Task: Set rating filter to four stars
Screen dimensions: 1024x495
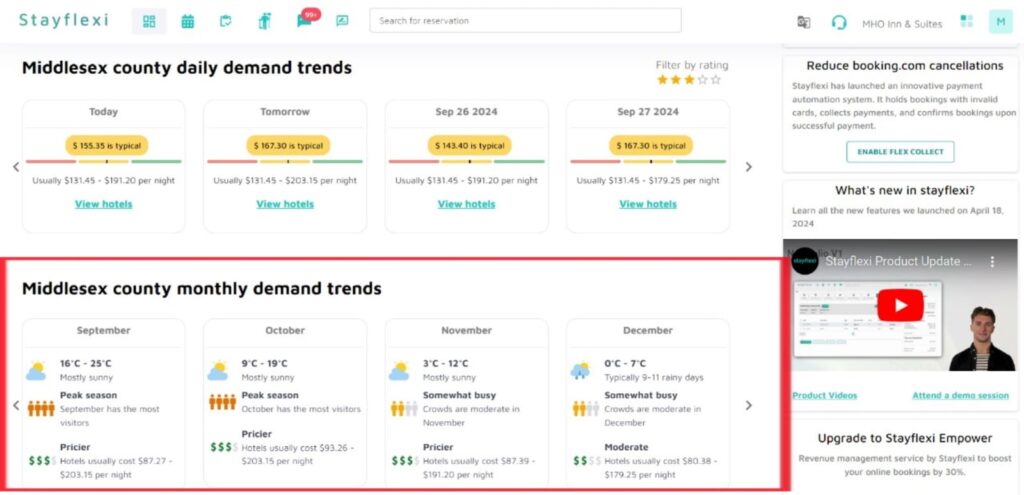Action: tap(703, 80)
